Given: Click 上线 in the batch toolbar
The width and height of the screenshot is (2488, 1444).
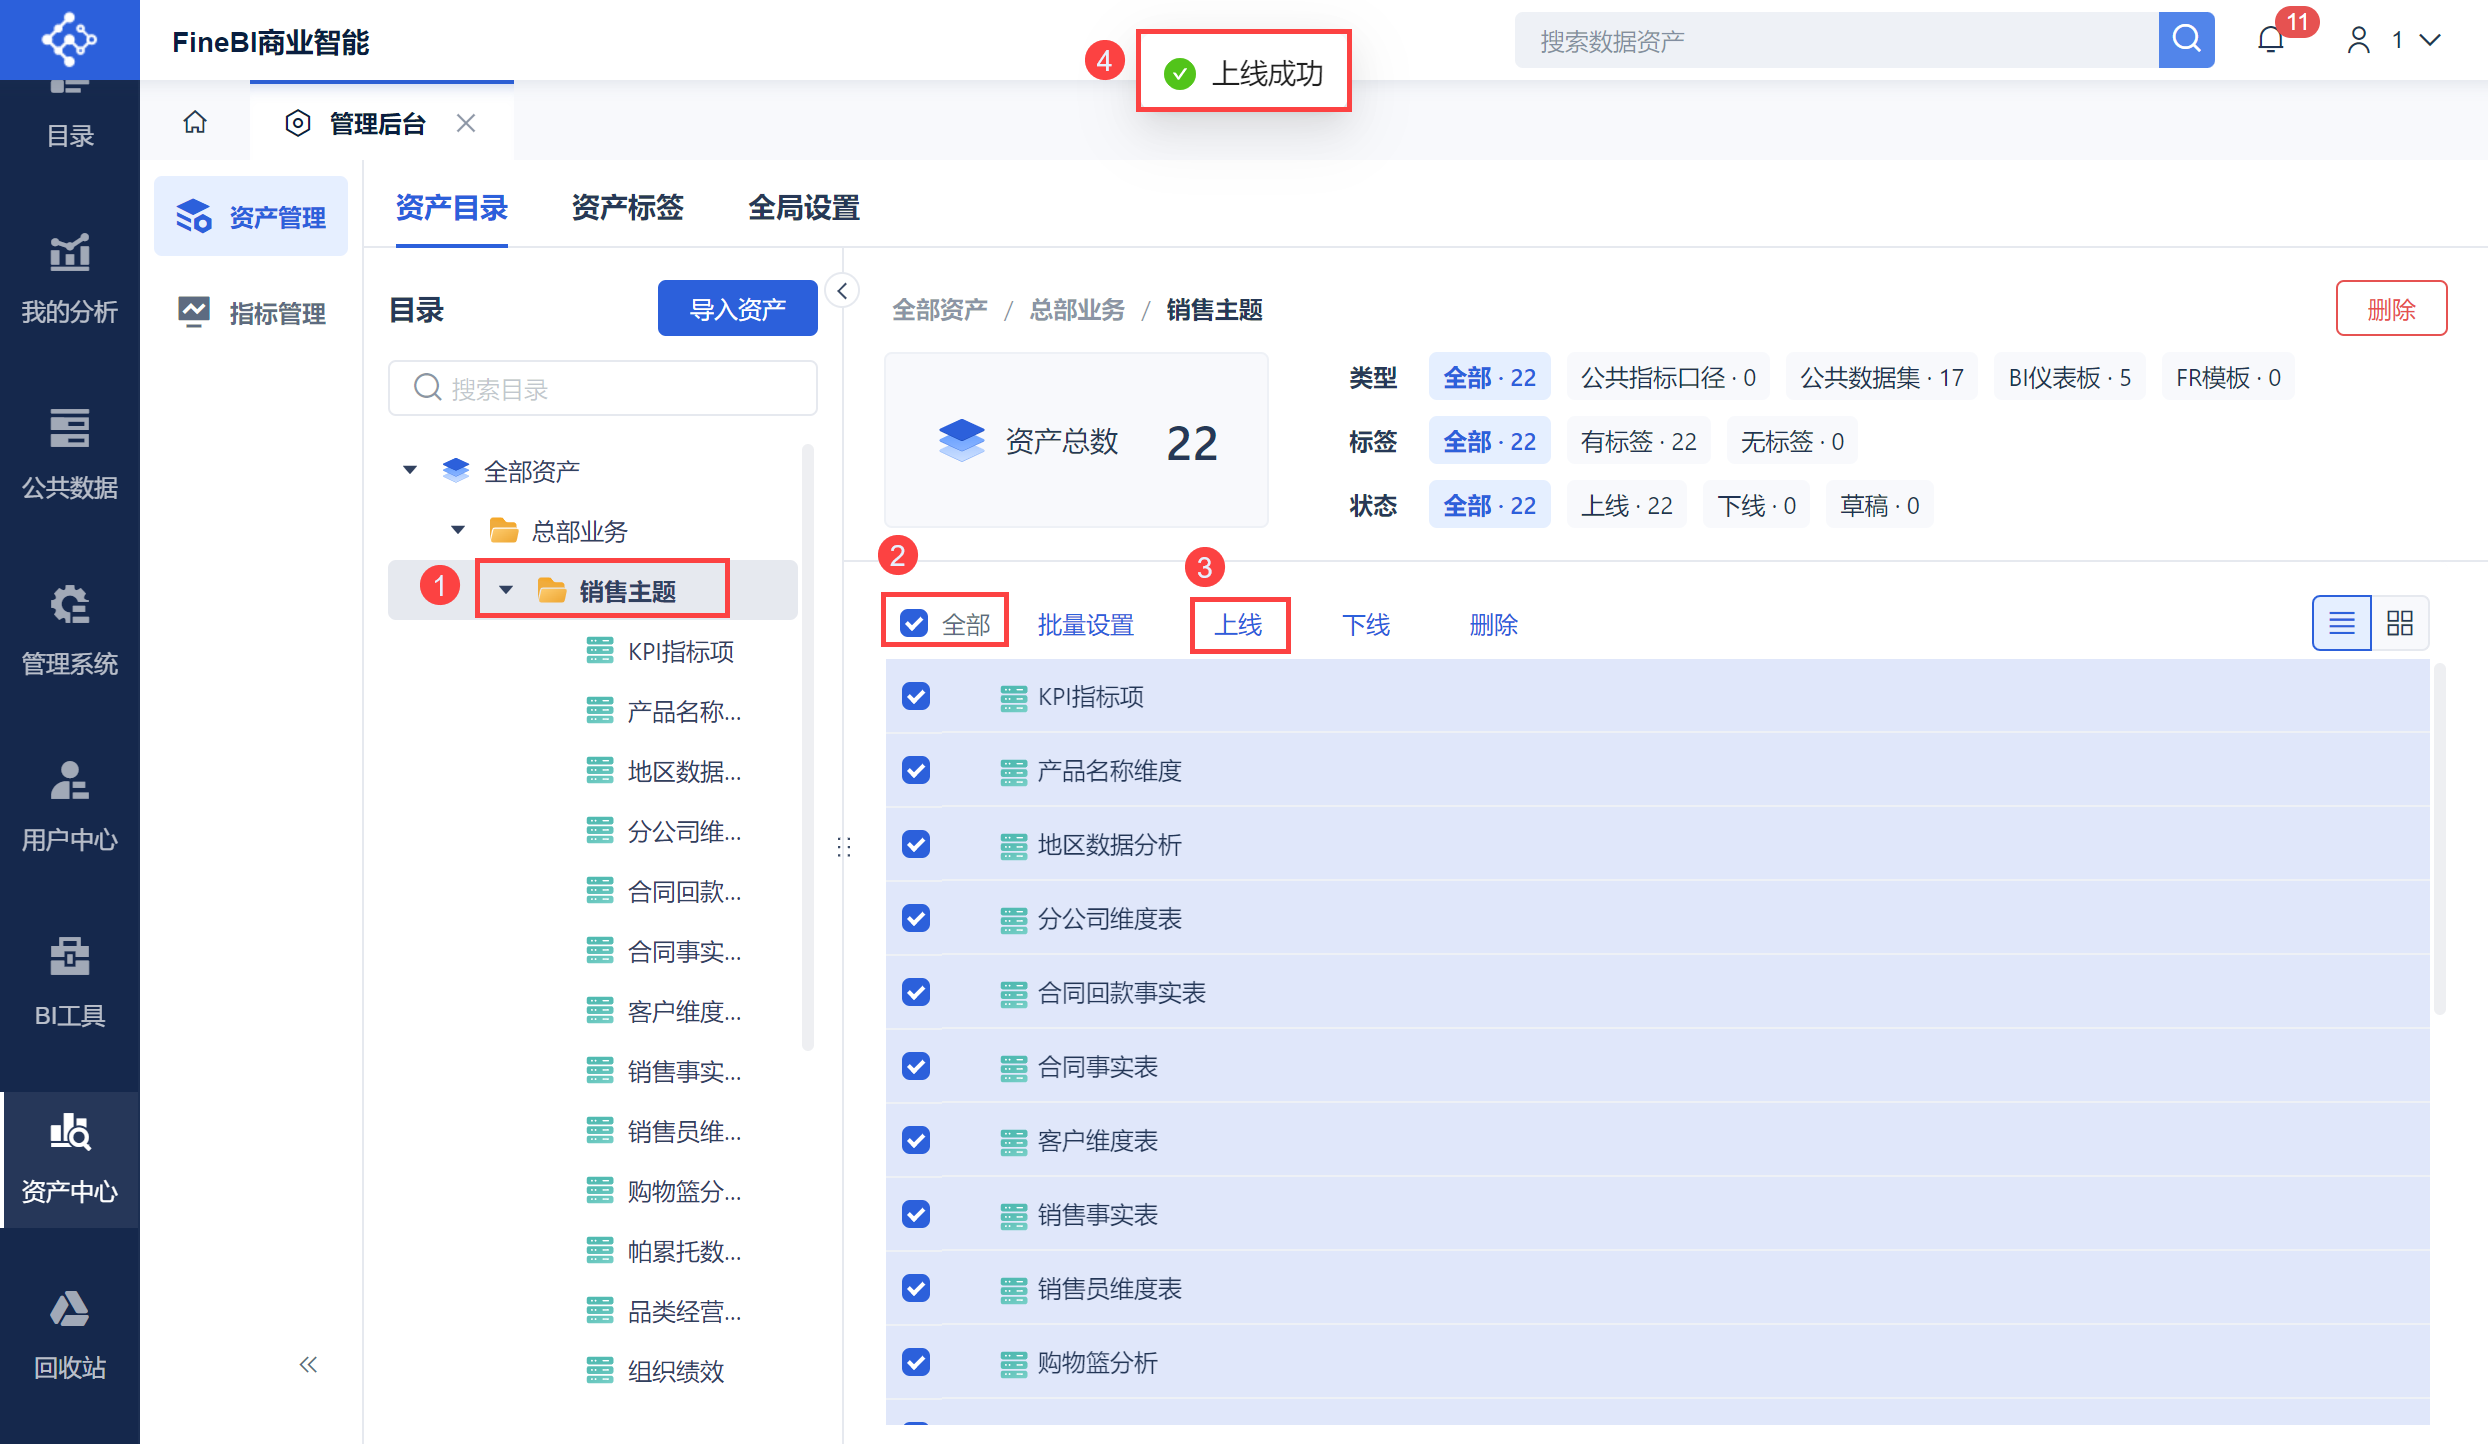Looking at the screenshot, I should coord(1238,625).
